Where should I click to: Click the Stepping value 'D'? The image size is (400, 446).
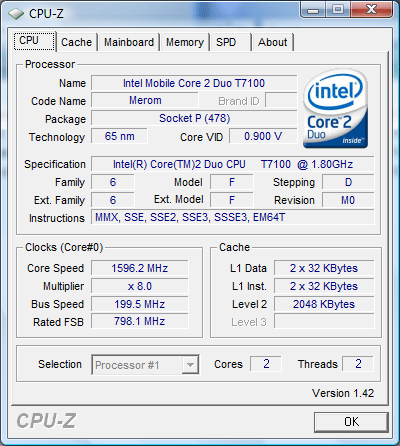[x=348, y=182]
